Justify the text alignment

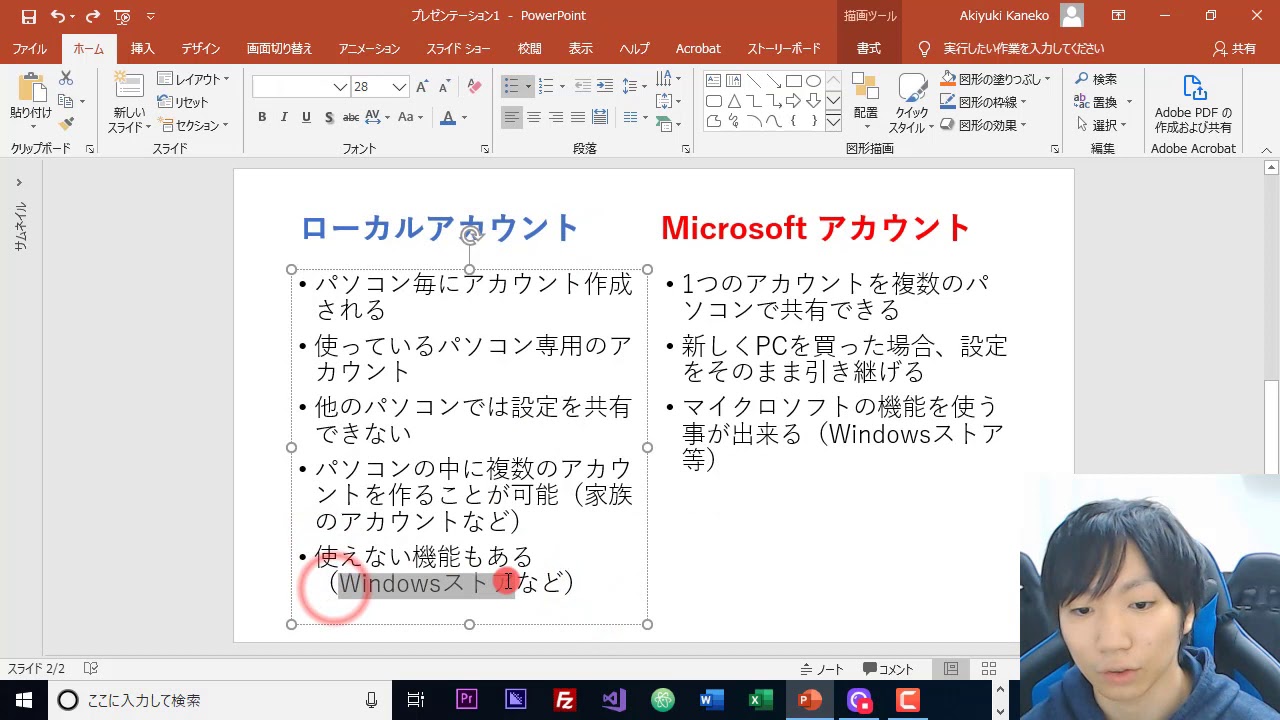click(x=578, y=117)
